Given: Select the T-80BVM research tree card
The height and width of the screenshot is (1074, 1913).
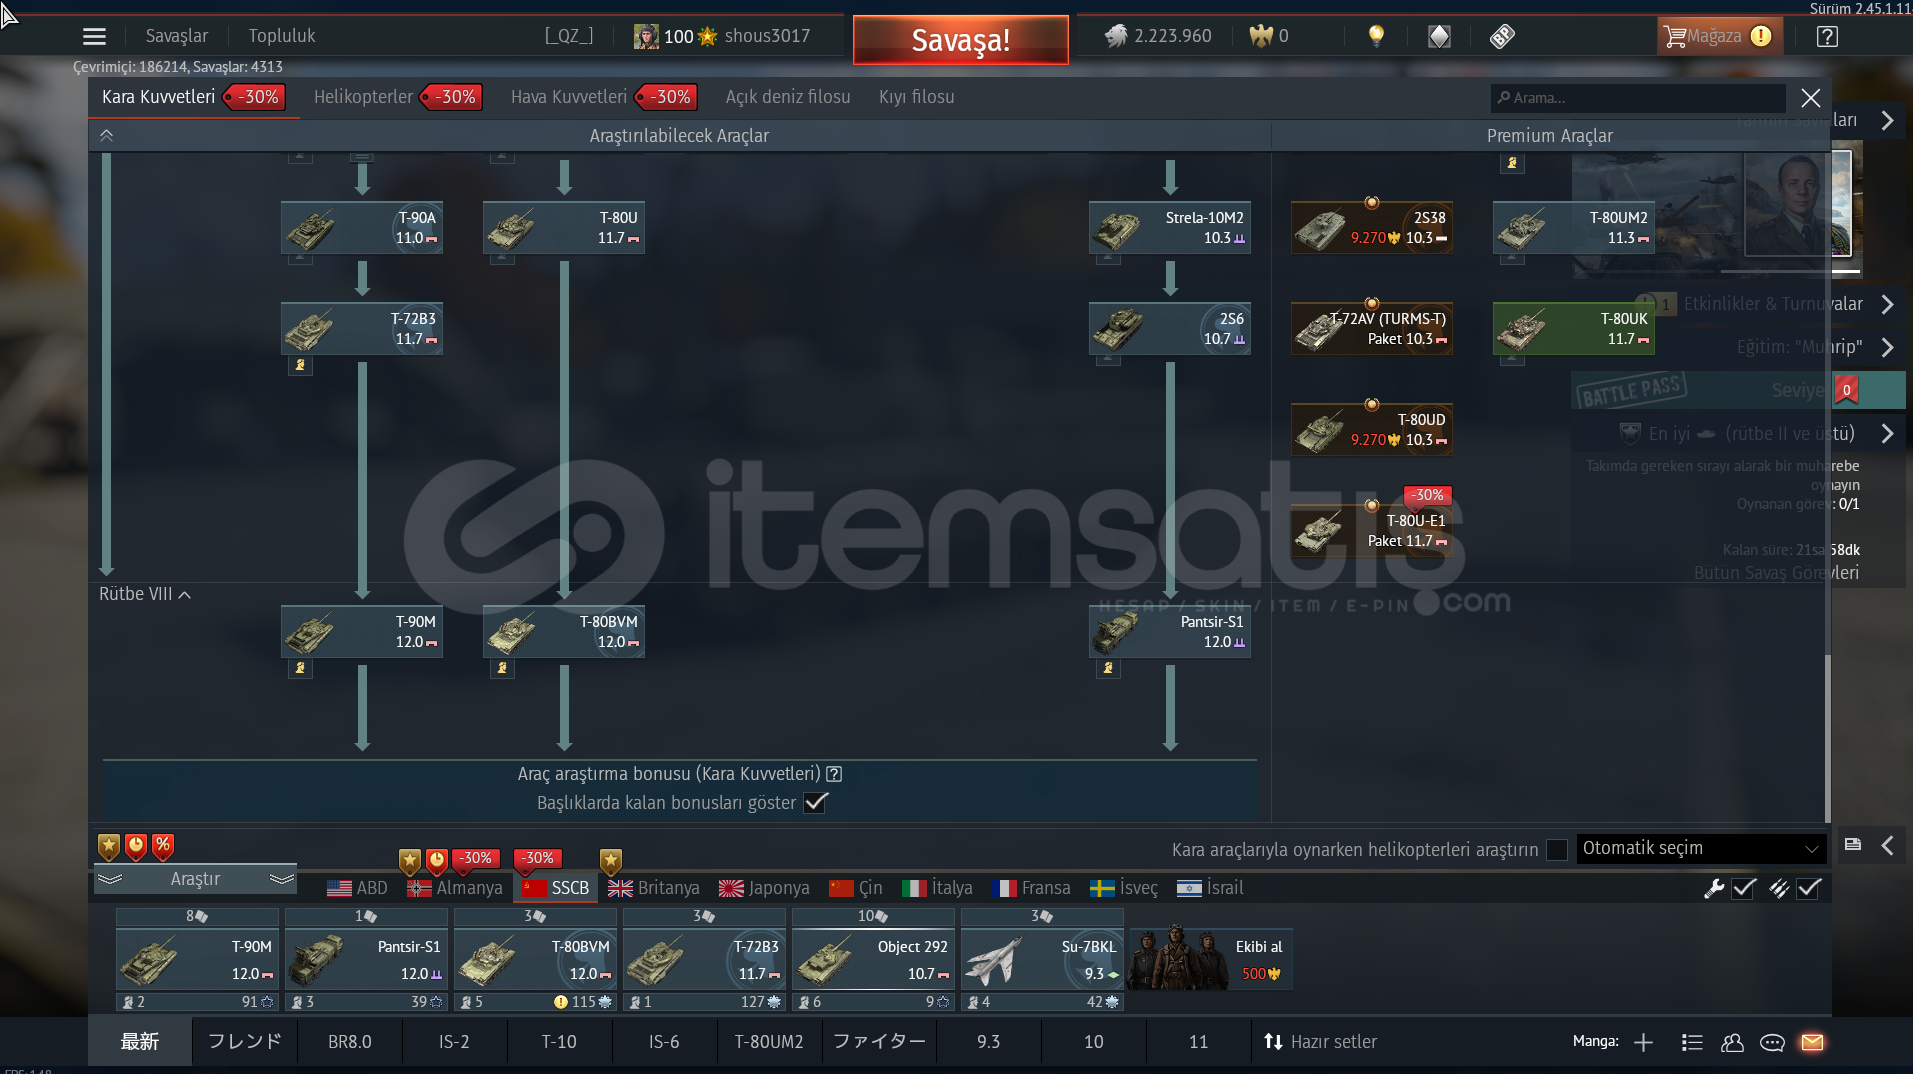Looking at the screenshot, I should pyautogui.click(x=564, y=631).
